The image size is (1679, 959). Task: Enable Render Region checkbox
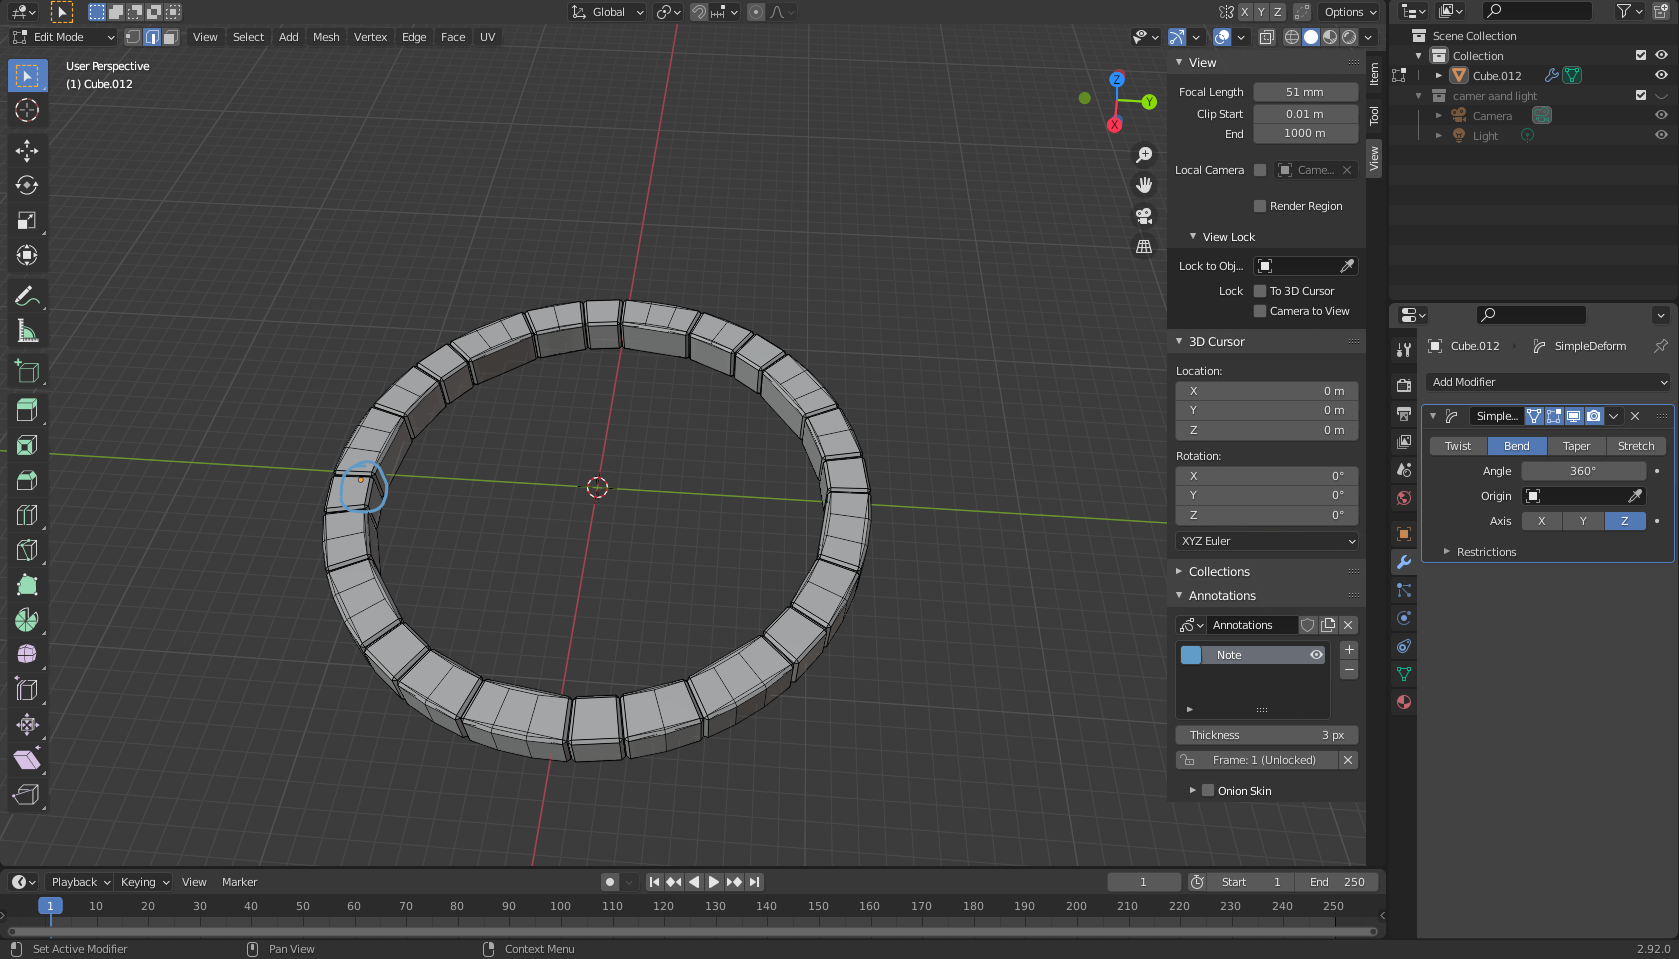coord(1260,206)
